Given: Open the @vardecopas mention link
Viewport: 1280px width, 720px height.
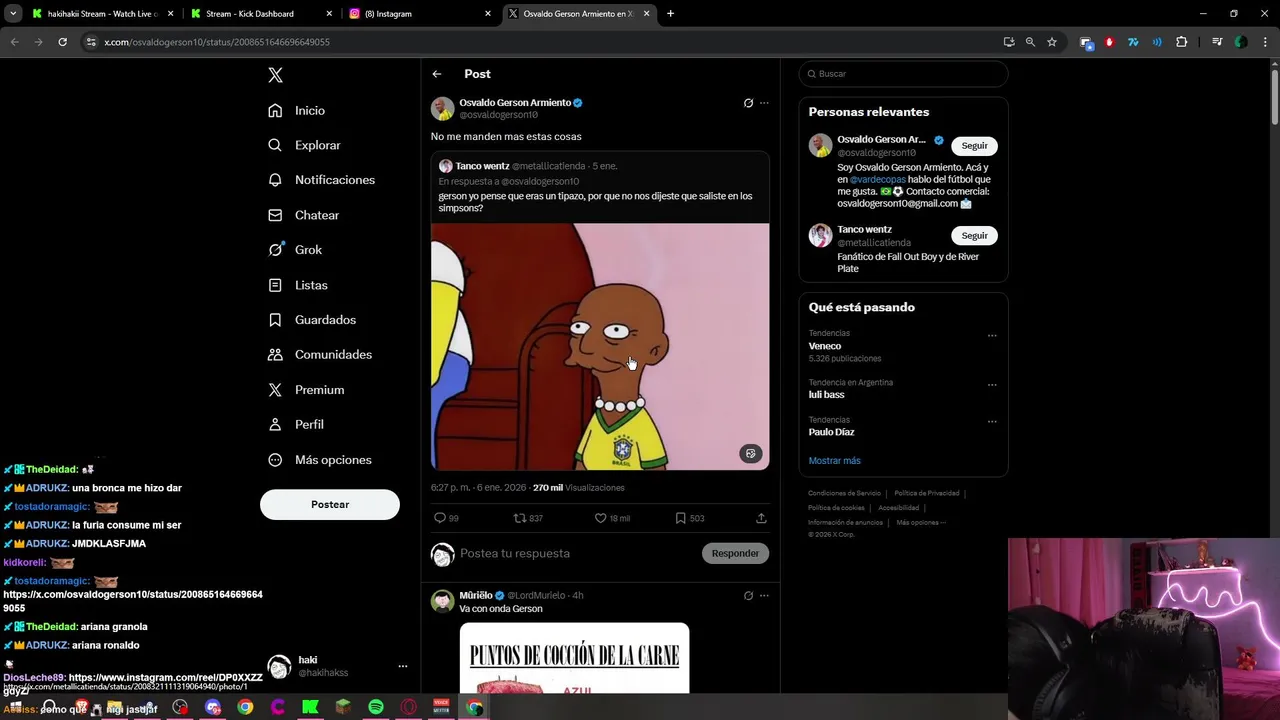Looking at the screenshot, I should (877, 180).
